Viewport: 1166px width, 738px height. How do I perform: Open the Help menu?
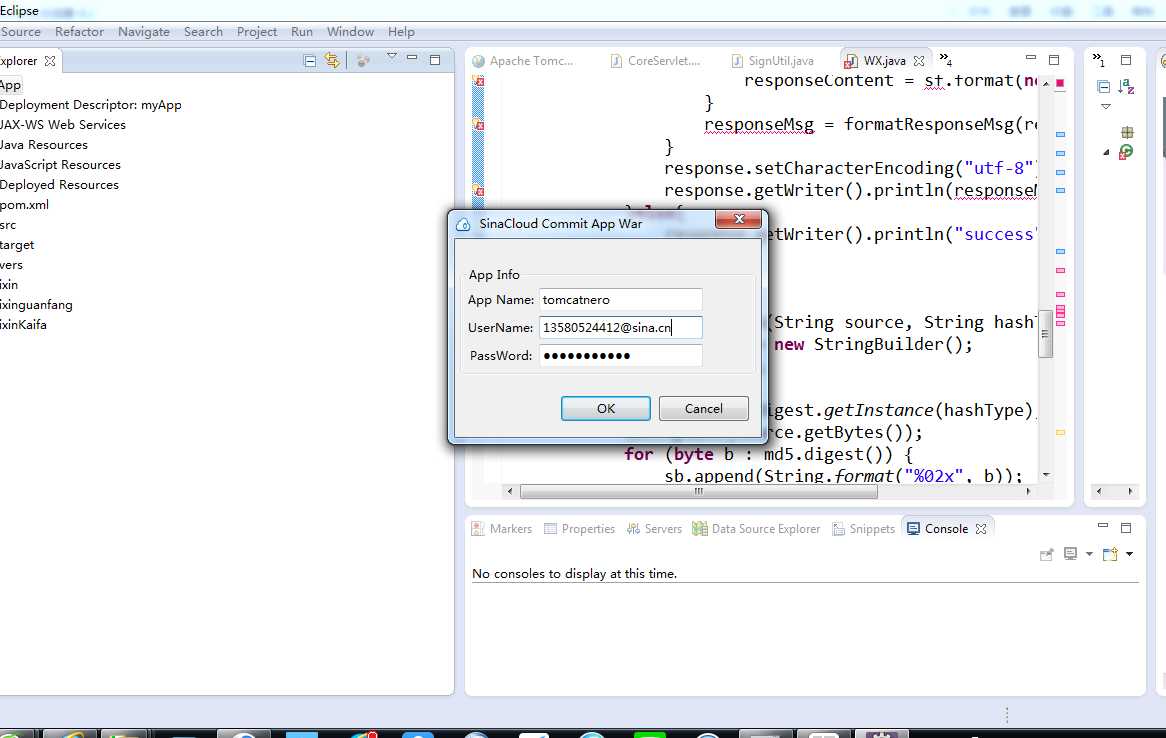(401, 32)
